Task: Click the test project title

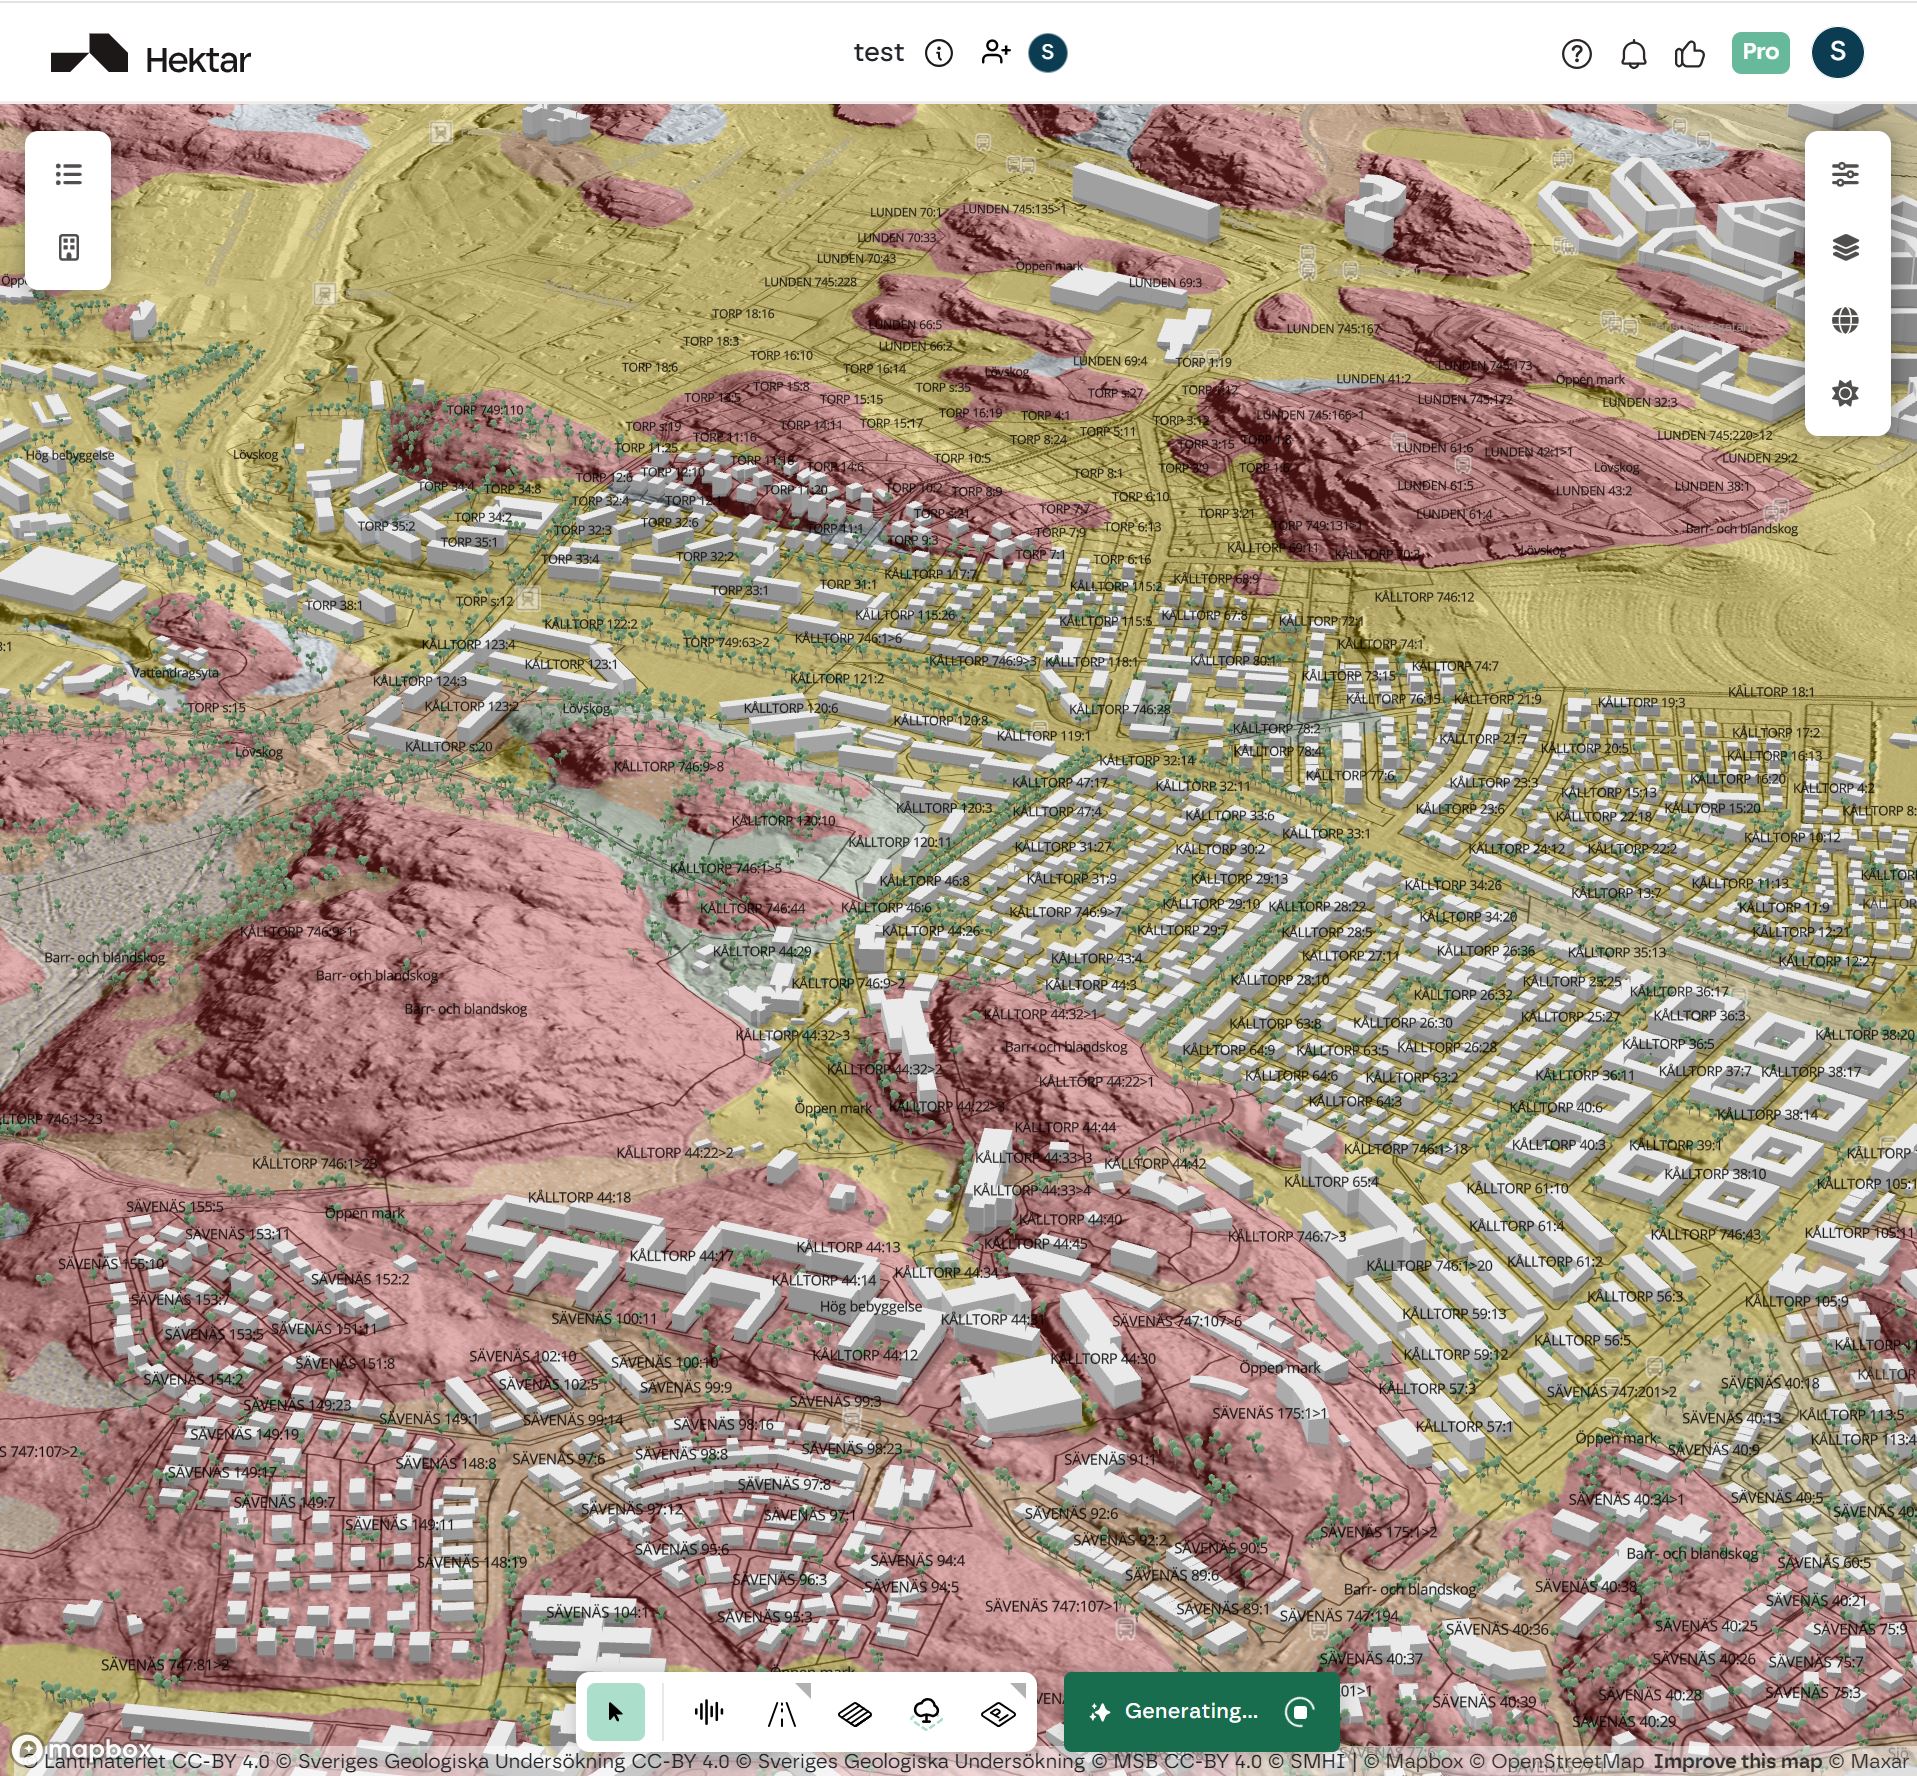Action: 878,53
